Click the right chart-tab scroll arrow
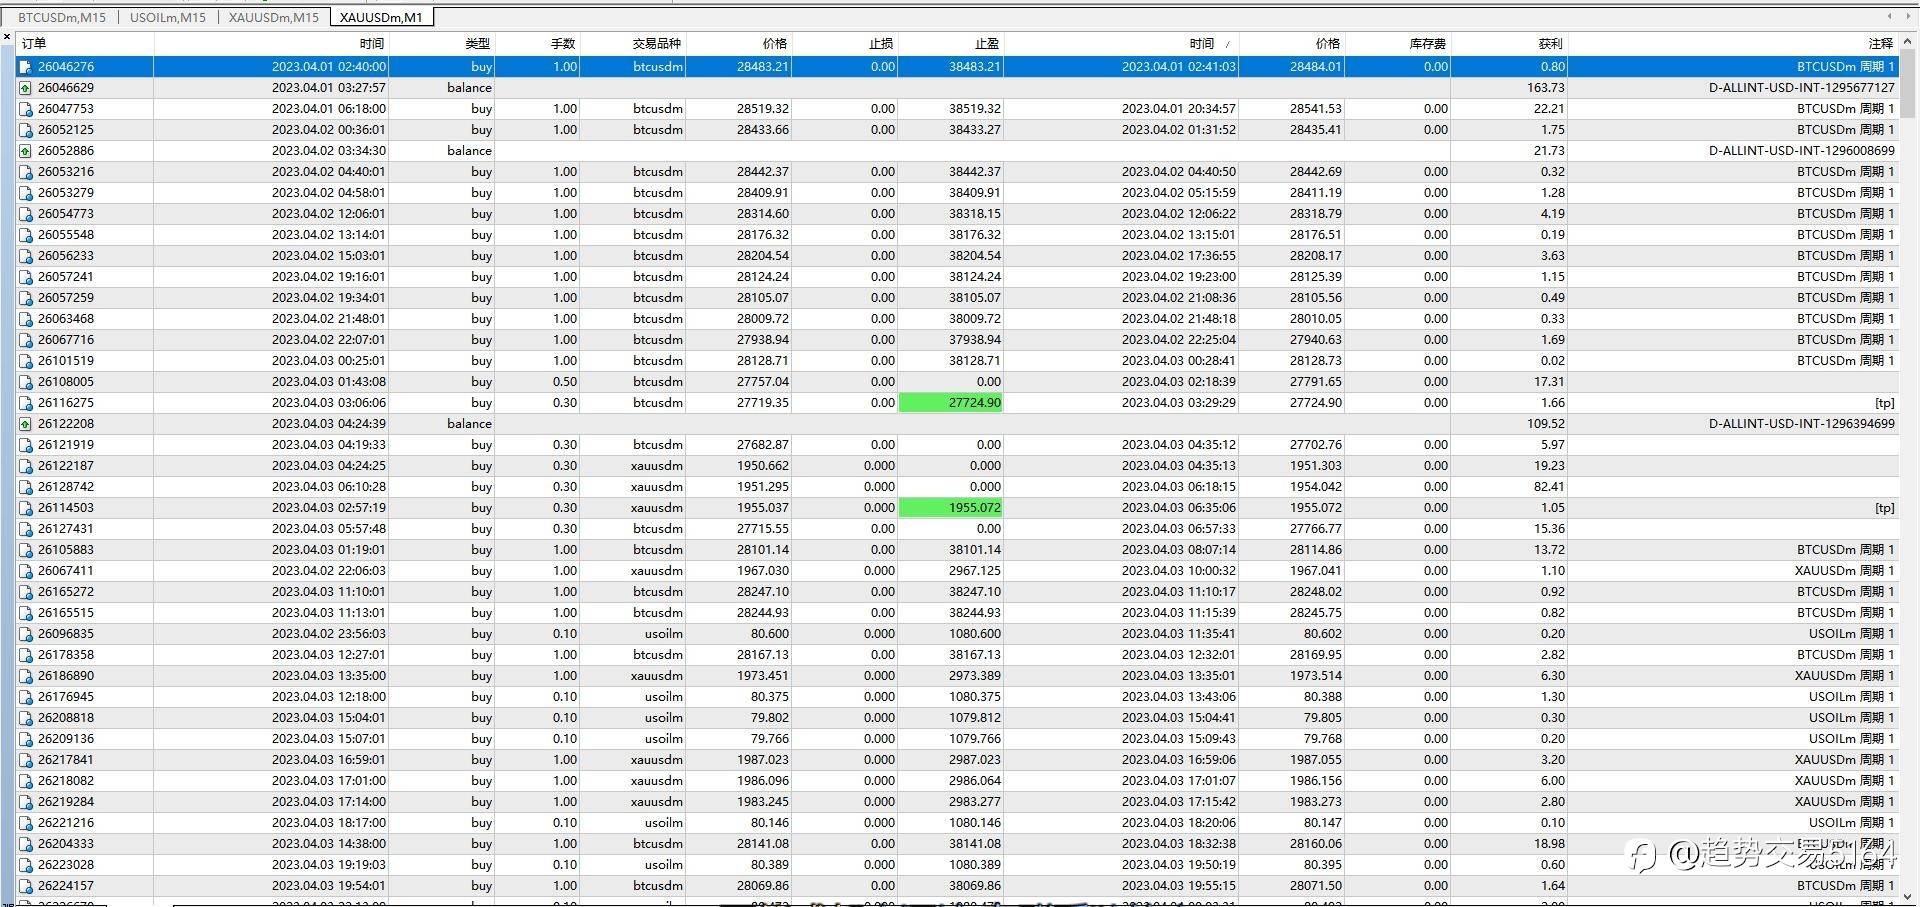This screenshot has height=907, width=1920. tap(1908, 16)
